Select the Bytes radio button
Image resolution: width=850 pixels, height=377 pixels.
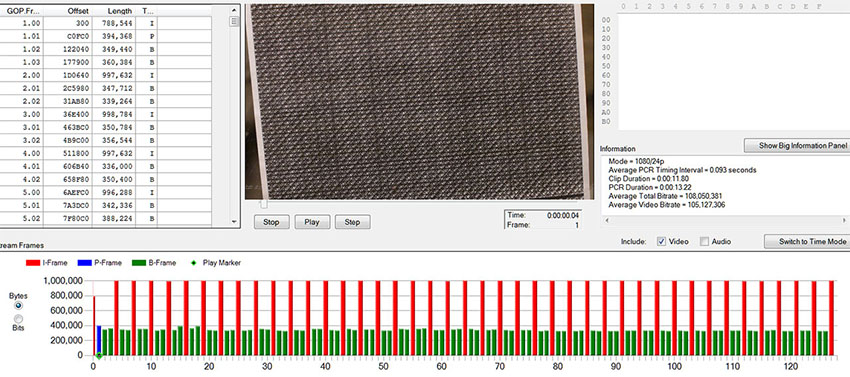pos(18,306)
